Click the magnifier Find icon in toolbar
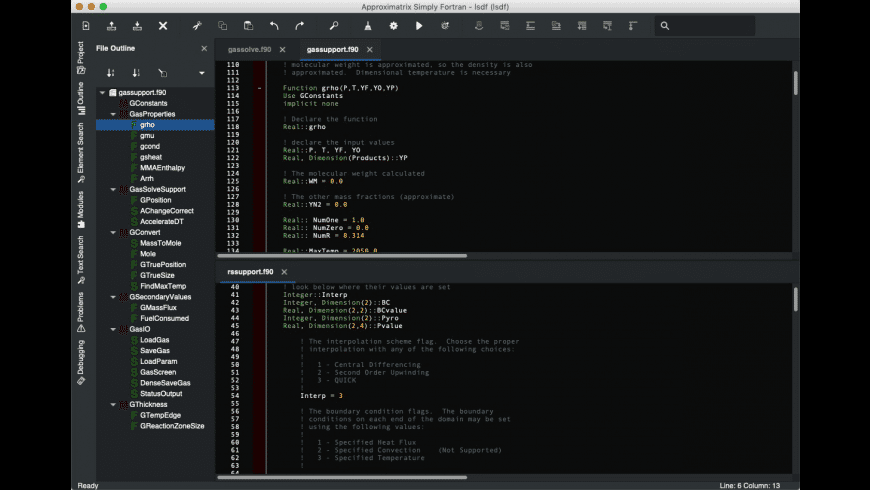The height and width of the screenshot is (490, 870). (x=334, y=25)
